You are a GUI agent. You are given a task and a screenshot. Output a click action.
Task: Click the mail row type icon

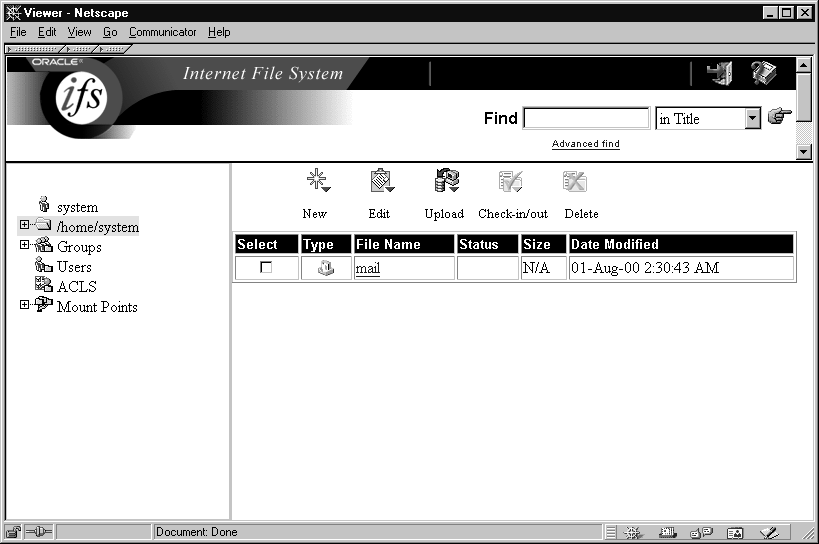(x=326, y=268)
